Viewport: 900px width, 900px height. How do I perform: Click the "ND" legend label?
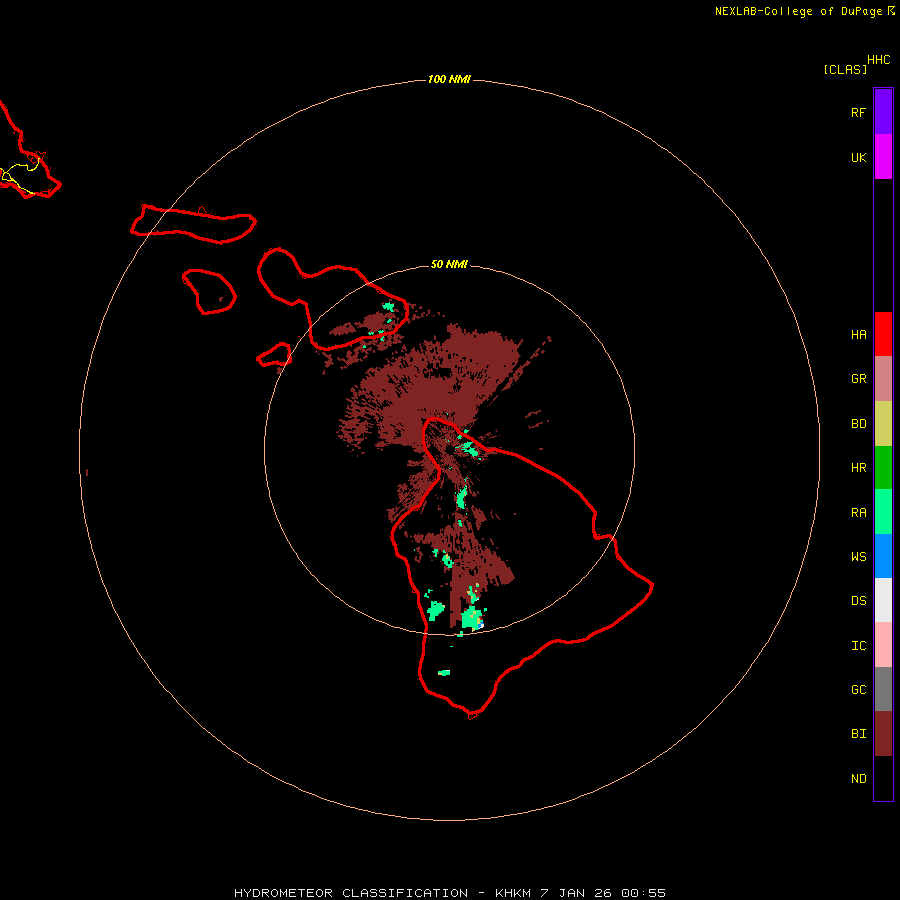point(858,779)
